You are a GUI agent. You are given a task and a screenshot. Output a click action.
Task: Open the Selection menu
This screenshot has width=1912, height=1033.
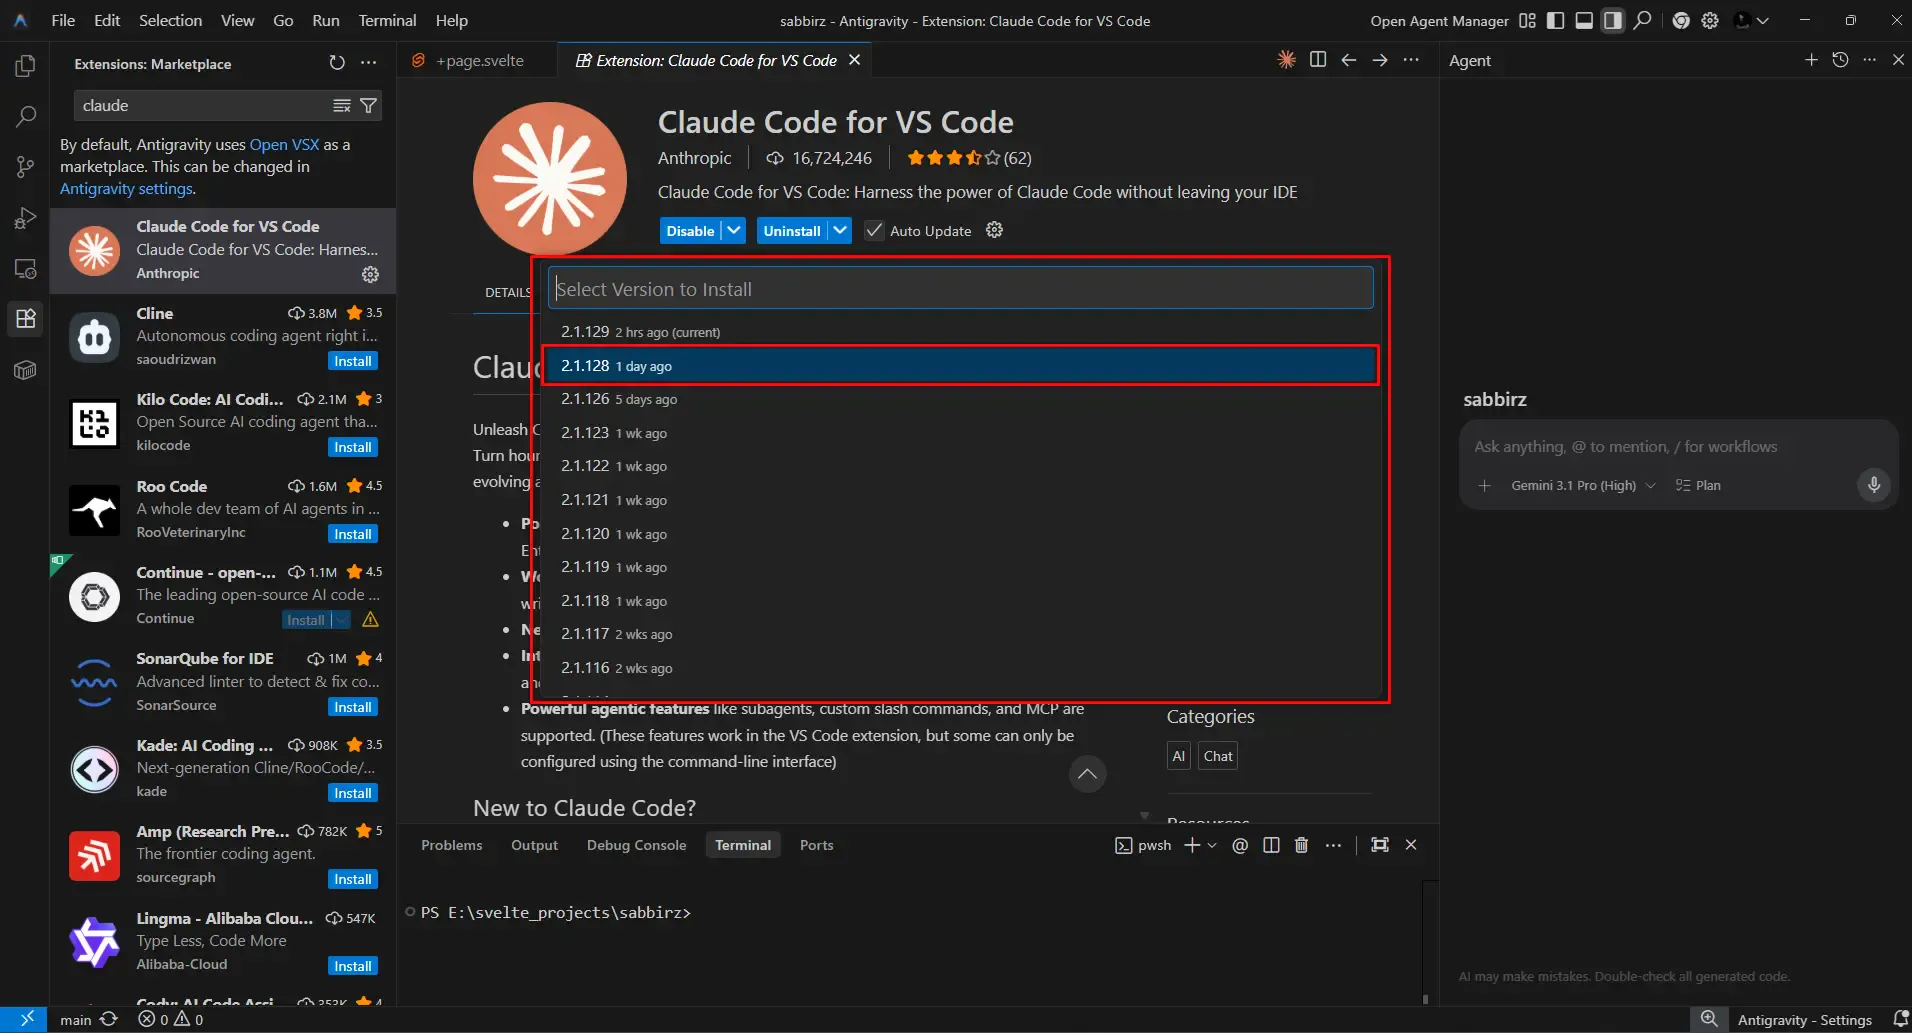click(170, 20)
